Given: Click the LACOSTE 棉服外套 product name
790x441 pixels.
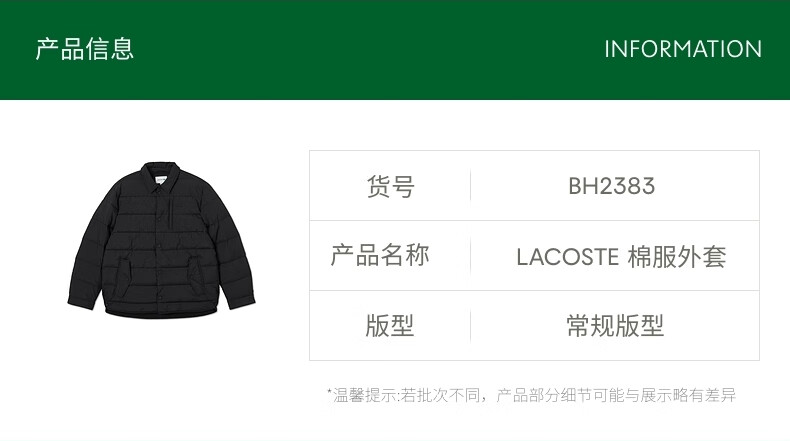Looking at the screenshot, I should [x=621, y=257].
